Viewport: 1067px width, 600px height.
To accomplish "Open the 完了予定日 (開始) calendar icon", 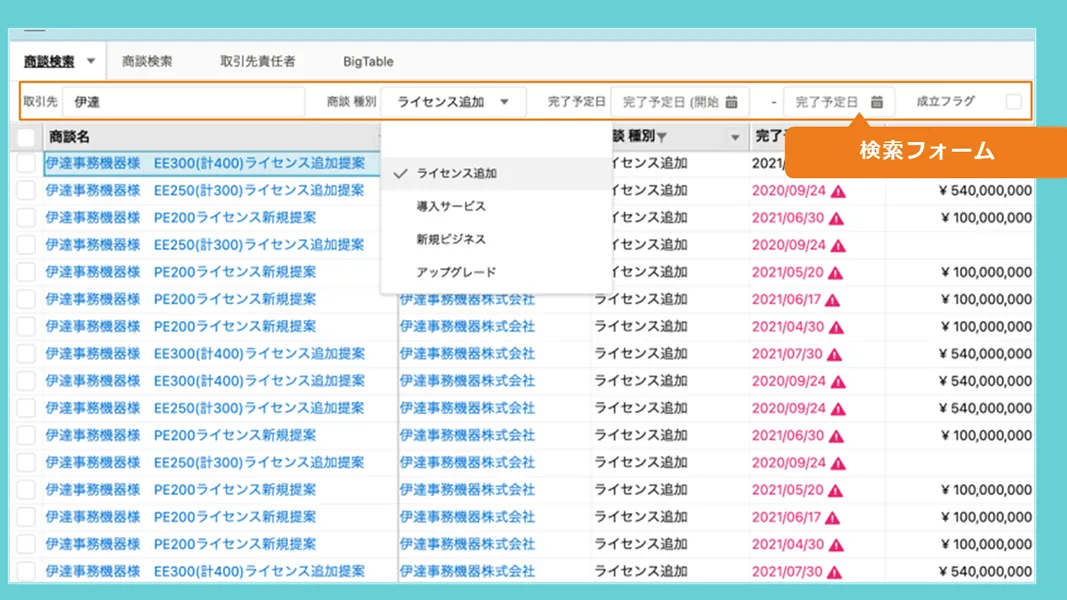I will coord(732,102).
